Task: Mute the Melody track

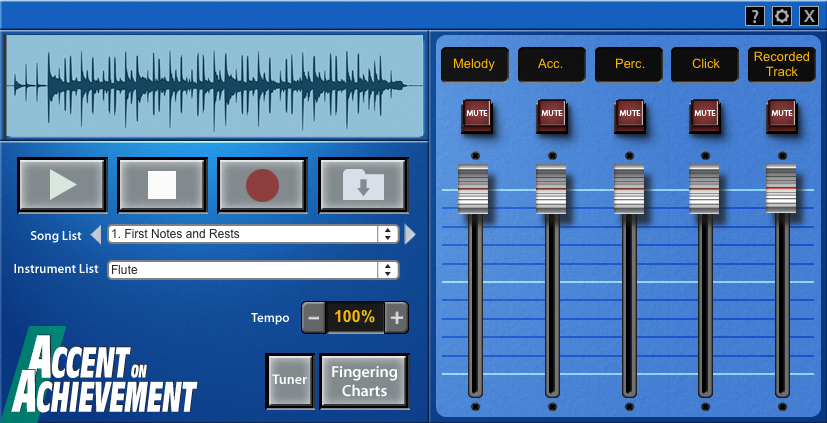Action: coord(476,115)
